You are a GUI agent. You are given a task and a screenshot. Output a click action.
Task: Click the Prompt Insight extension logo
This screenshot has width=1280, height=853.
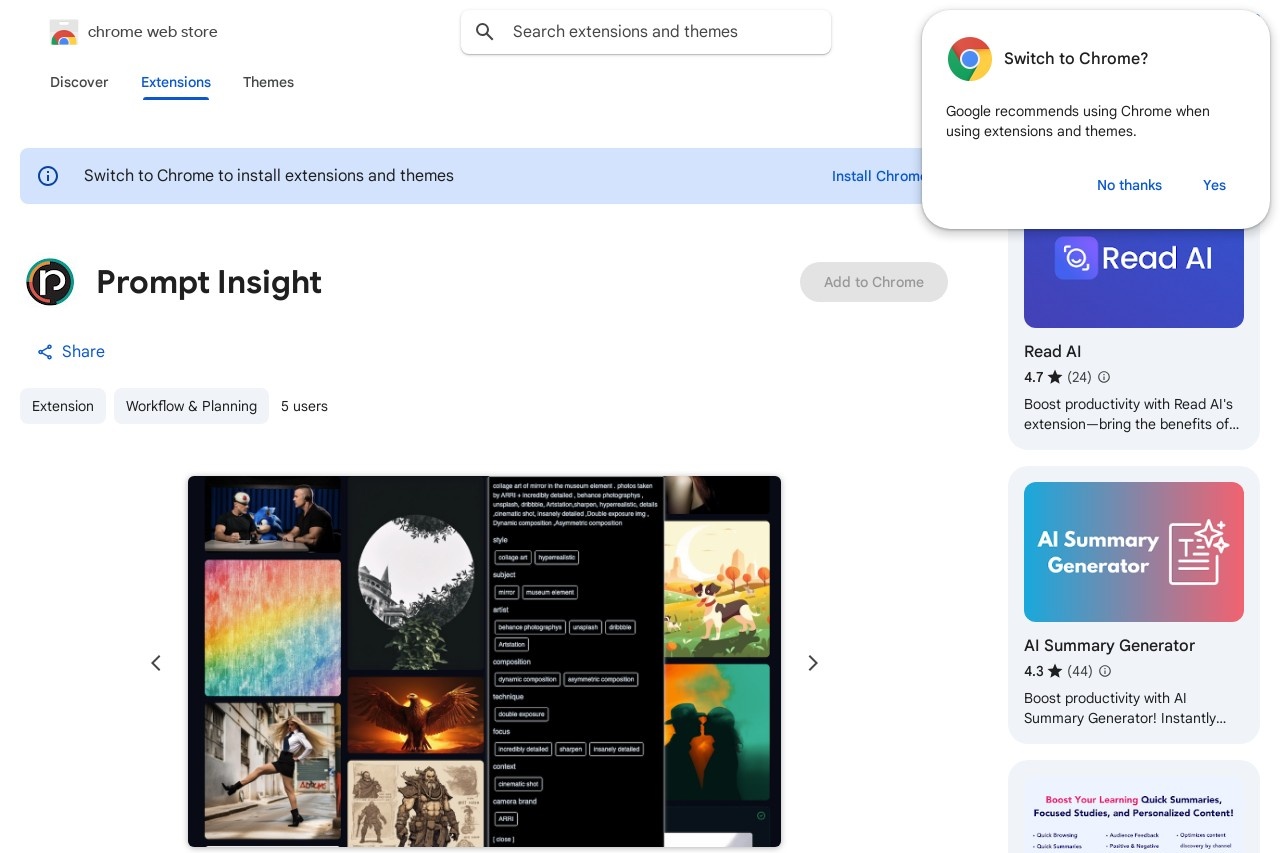(x=50, y=282)
